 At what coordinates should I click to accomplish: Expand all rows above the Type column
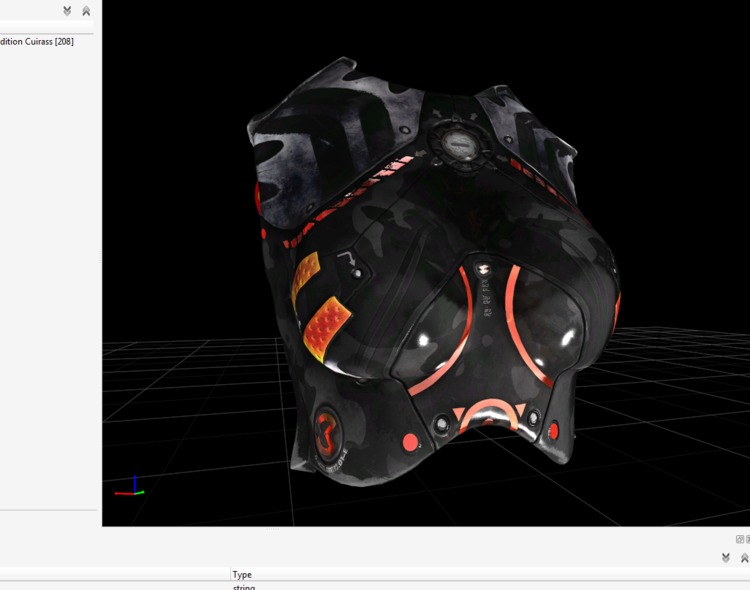(726, 558)
